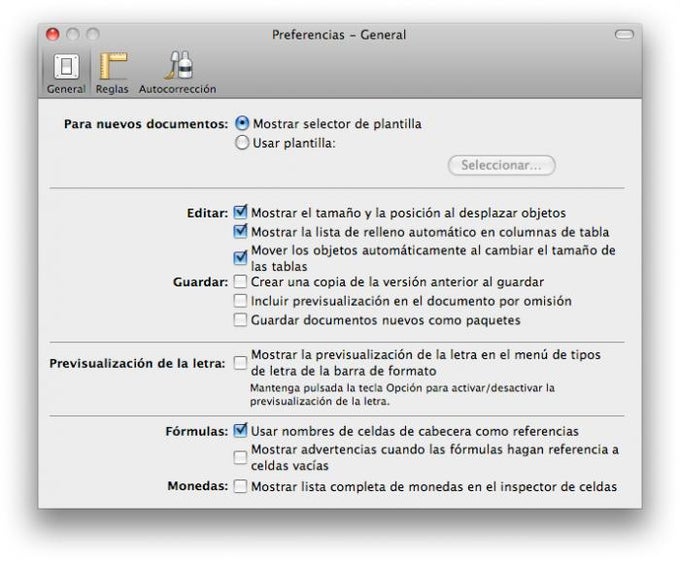Select the Usar plantilla radio button
Image resolution: width=680 pixels, height=561 pixels.
(242, 143)
